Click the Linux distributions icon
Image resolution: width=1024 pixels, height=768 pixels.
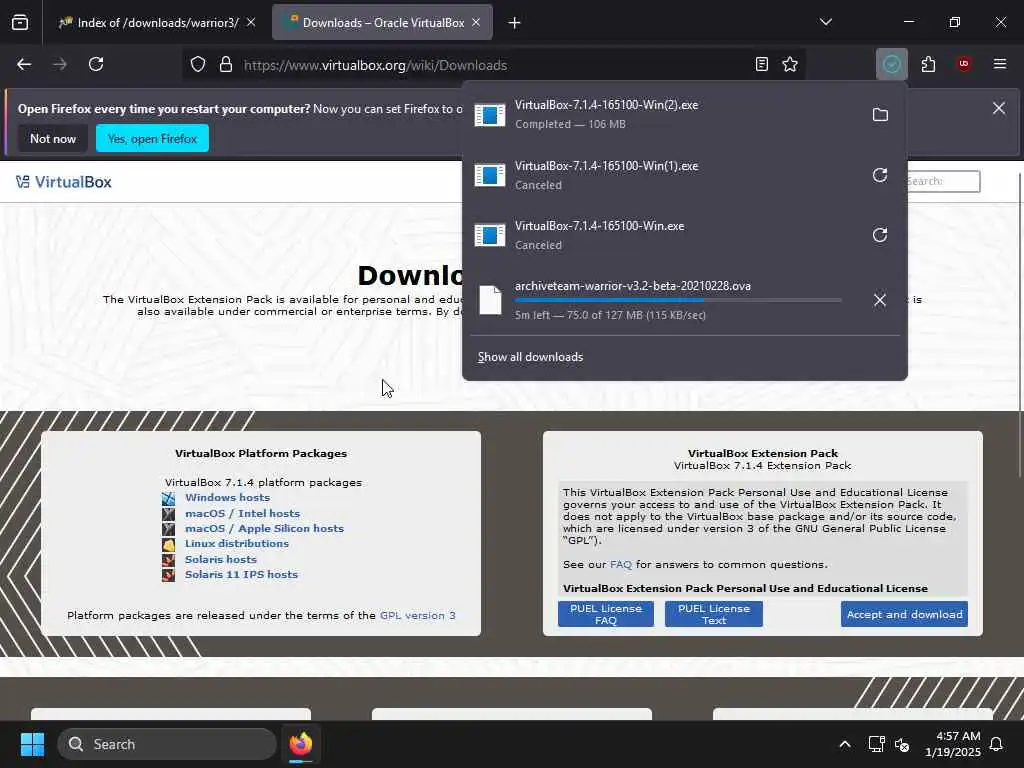[x=168, y=544]
